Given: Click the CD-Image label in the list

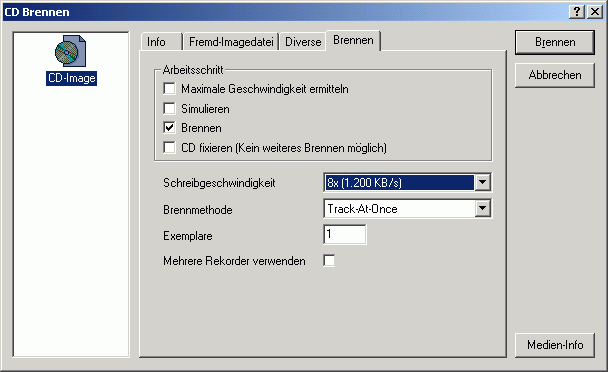Looking at the screenshot, I should 71,78.
